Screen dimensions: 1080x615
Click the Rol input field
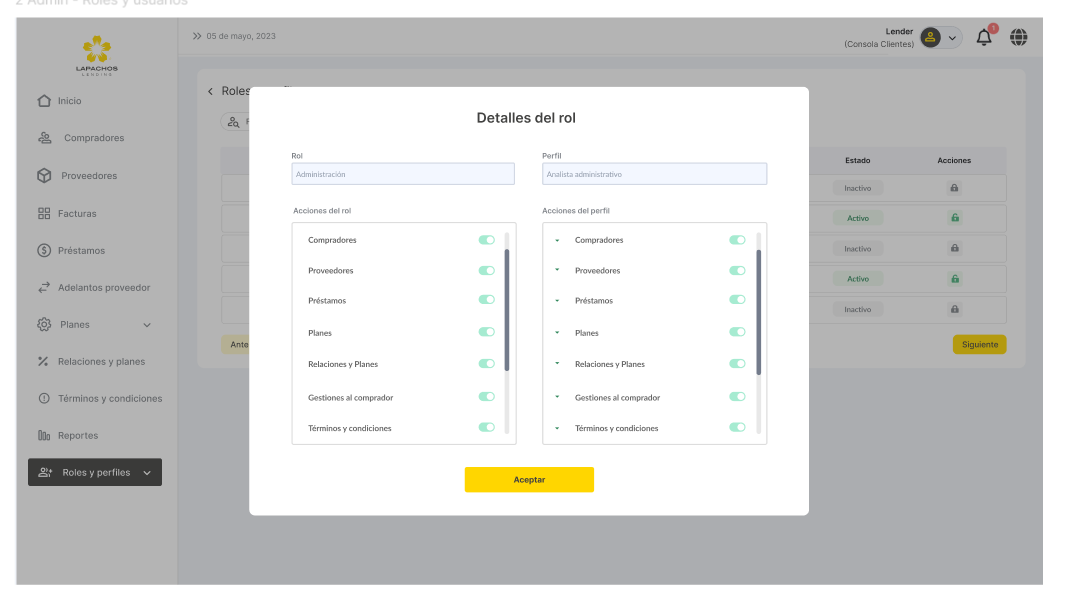point(403,174)
